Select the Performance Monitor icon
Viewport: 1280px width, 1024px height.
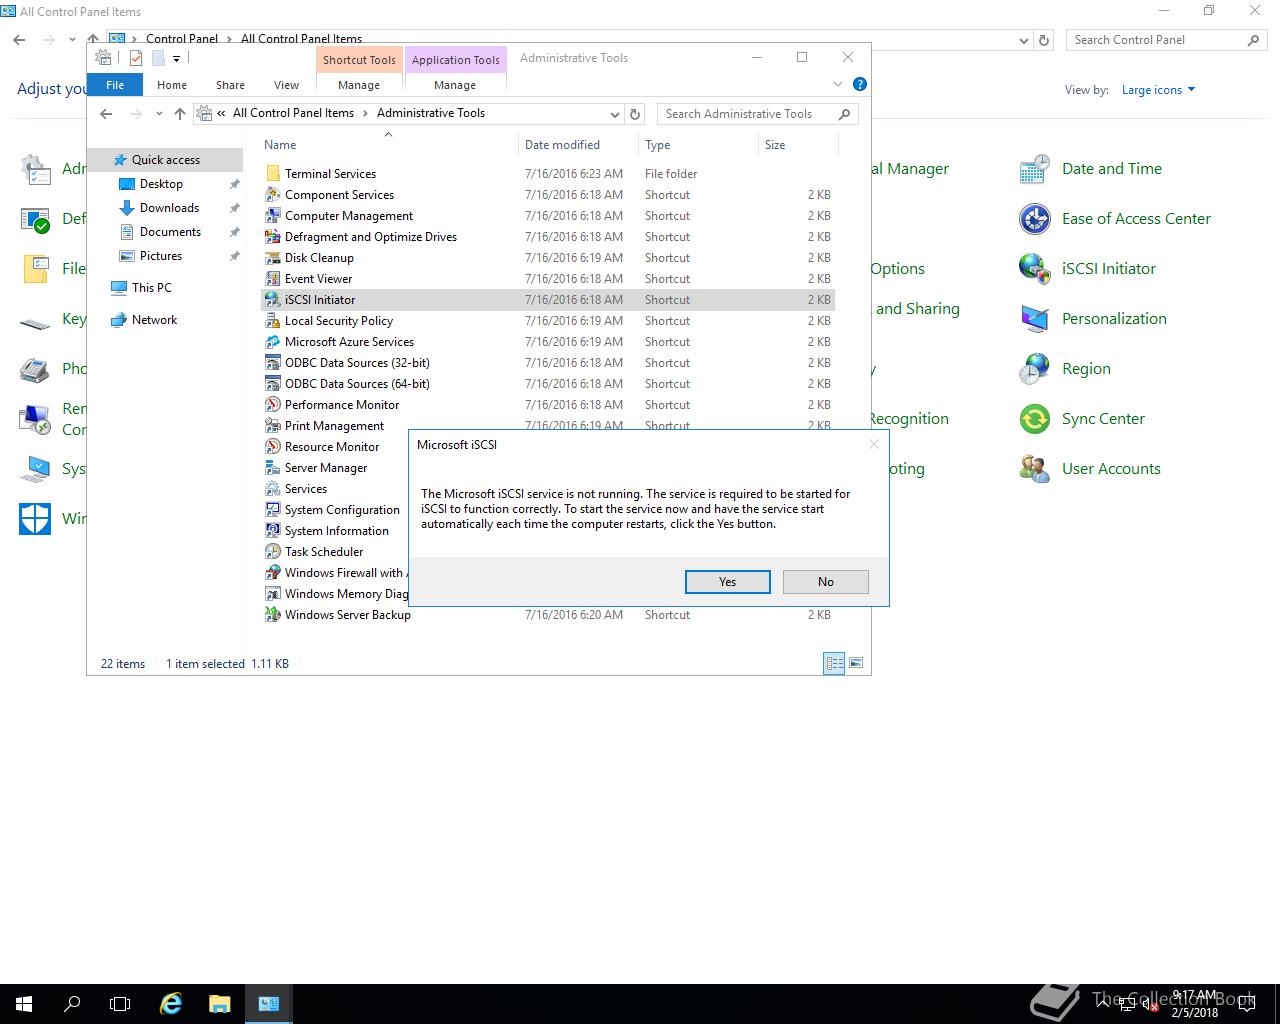click(272, 405)
